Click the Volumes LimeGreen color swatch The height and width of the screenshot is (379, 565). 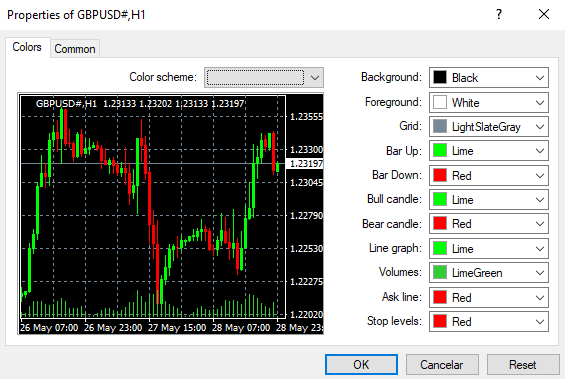pyautogui.click(x=440, y=273)
